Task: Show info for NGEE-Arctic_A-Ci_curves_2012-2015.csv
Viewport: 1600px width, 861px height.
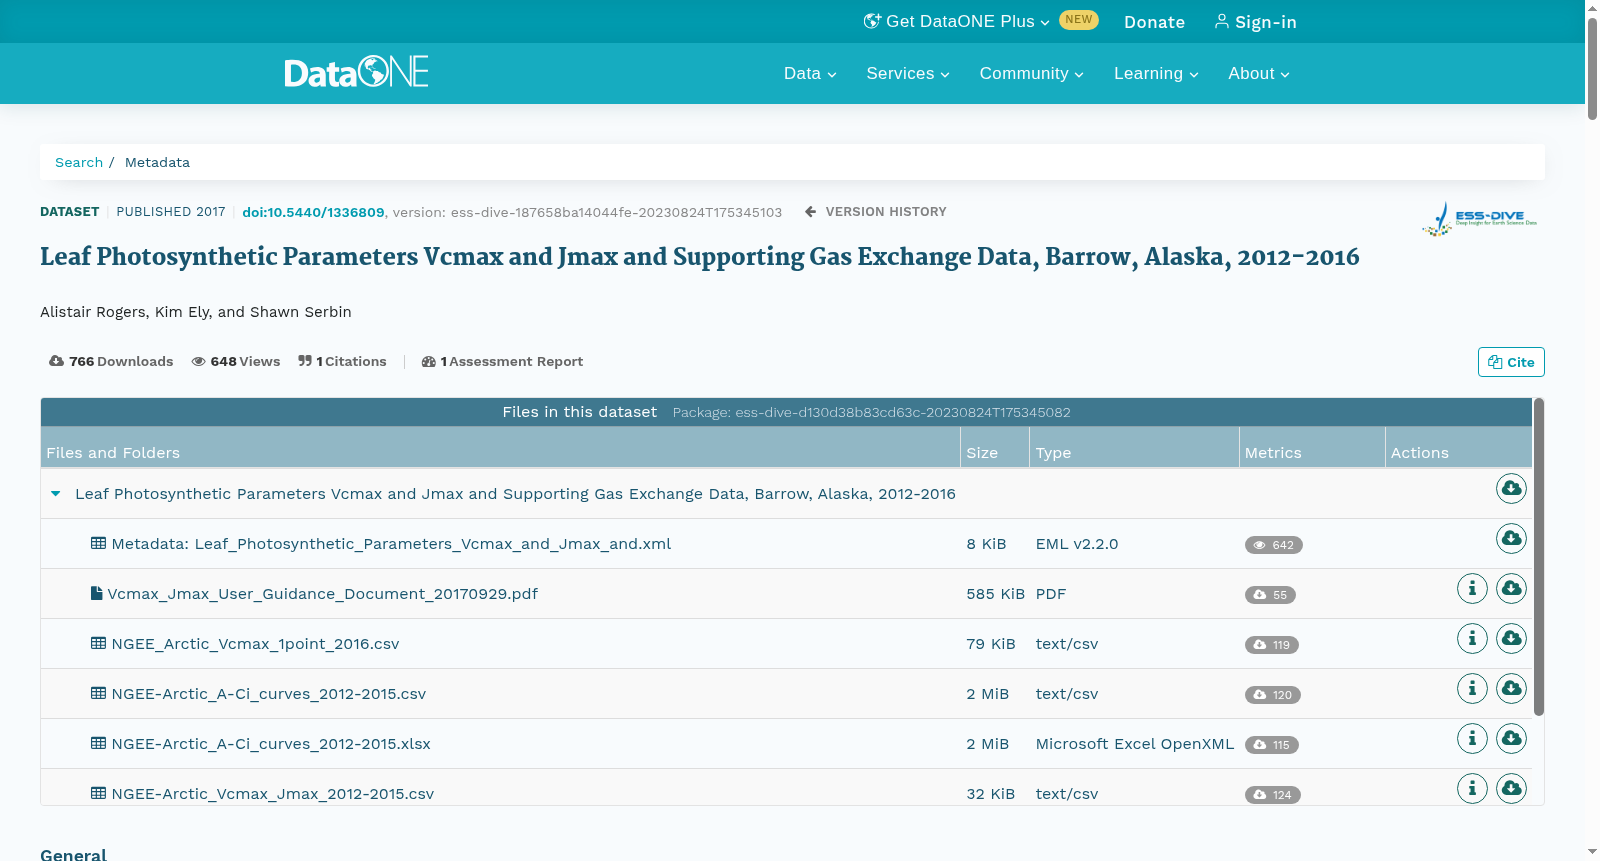Action: pyautogui.click(x=1472, y=688)
